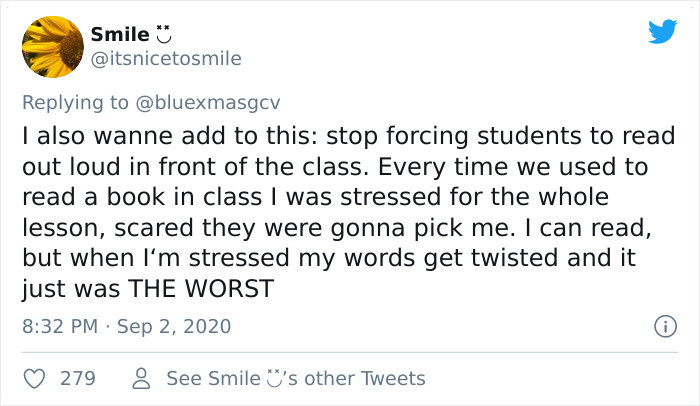Open the Twitter info circle icon

click(665, 326)
